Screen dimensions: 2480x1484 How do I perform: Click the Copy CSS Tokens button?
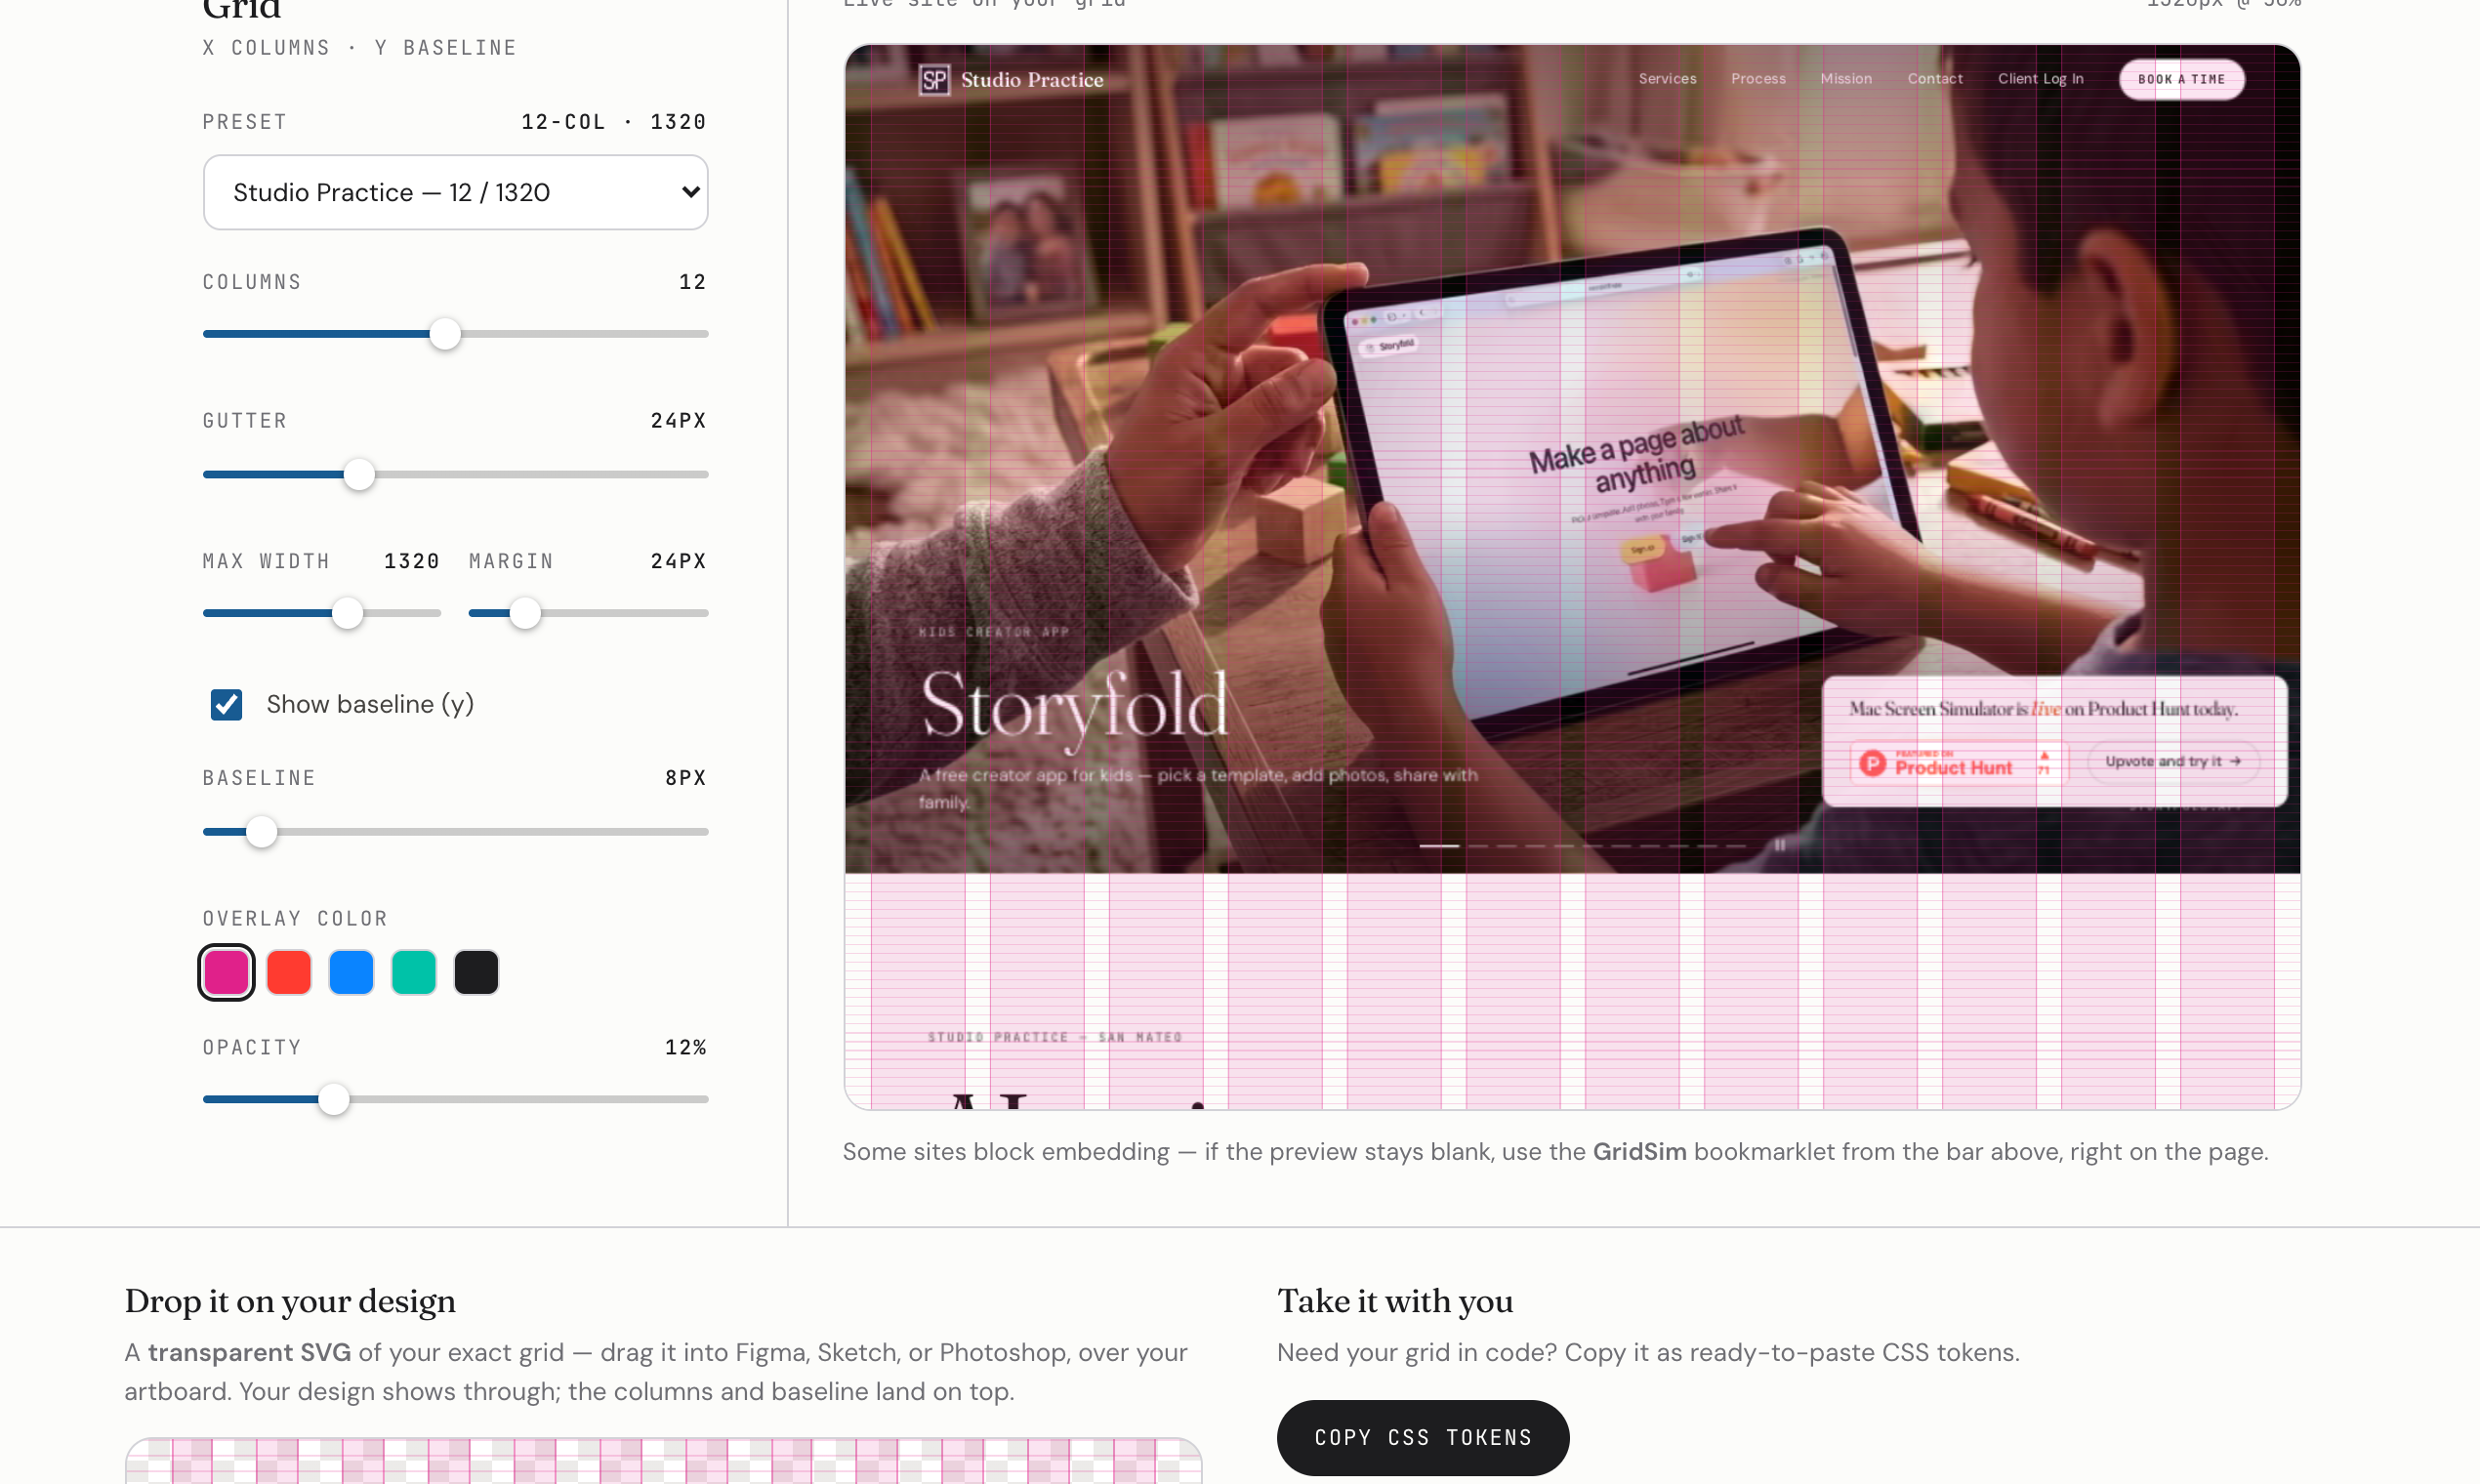click(x=1422, y=1437)
